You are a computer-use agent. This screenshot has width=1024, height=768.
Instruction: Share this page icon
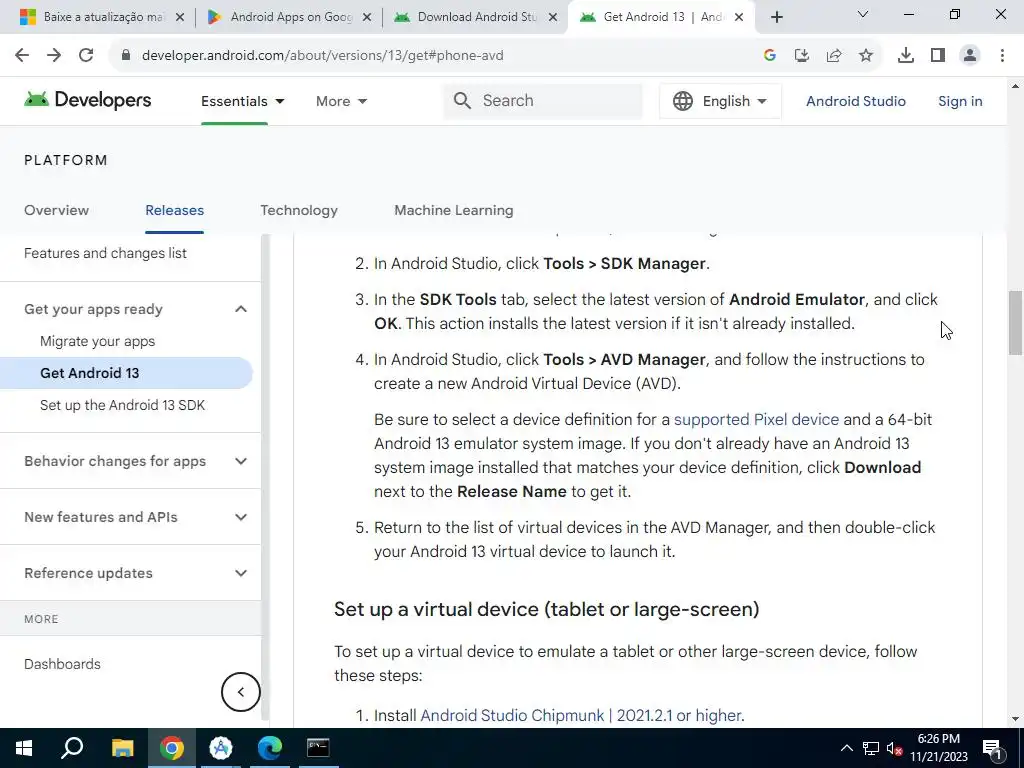tap(834, 56)
